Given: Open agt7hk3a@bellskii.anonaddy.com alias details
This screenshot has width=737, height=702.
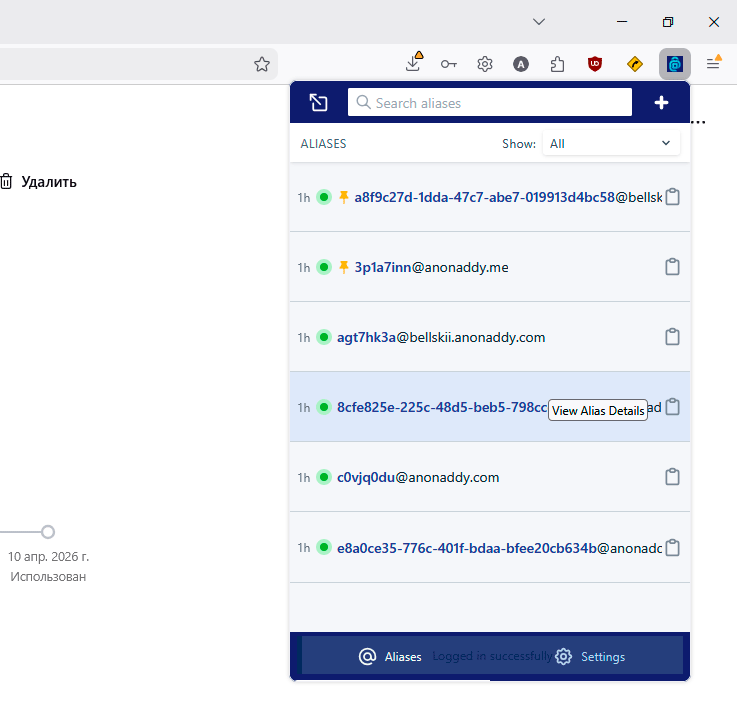Looking at the screenshot, I should pyautogui.click(x=441, y=337).
